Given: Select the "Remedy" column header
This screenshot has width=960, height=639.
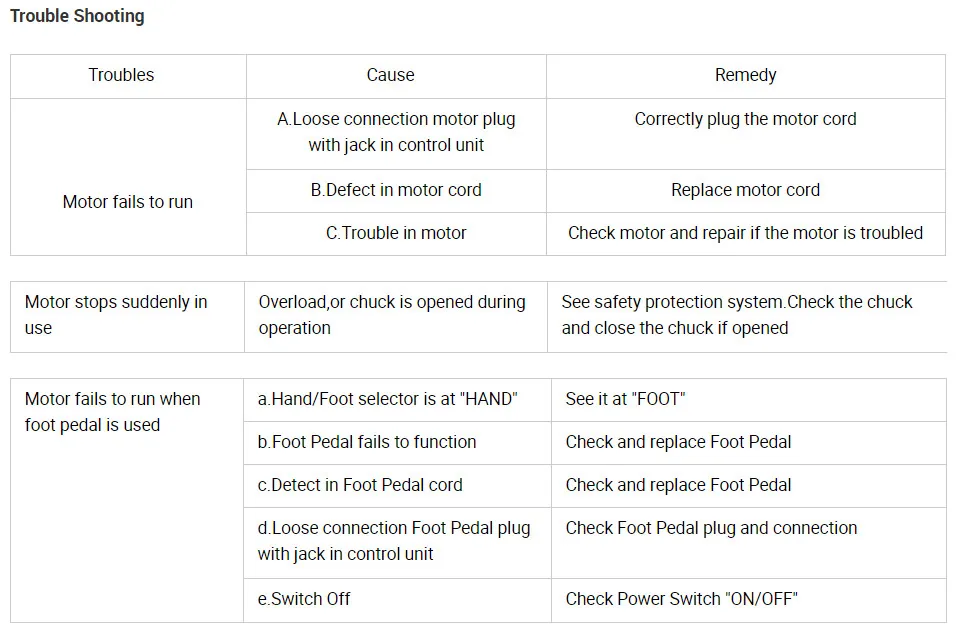Looking at the screenshot, I should coord(745,75).
